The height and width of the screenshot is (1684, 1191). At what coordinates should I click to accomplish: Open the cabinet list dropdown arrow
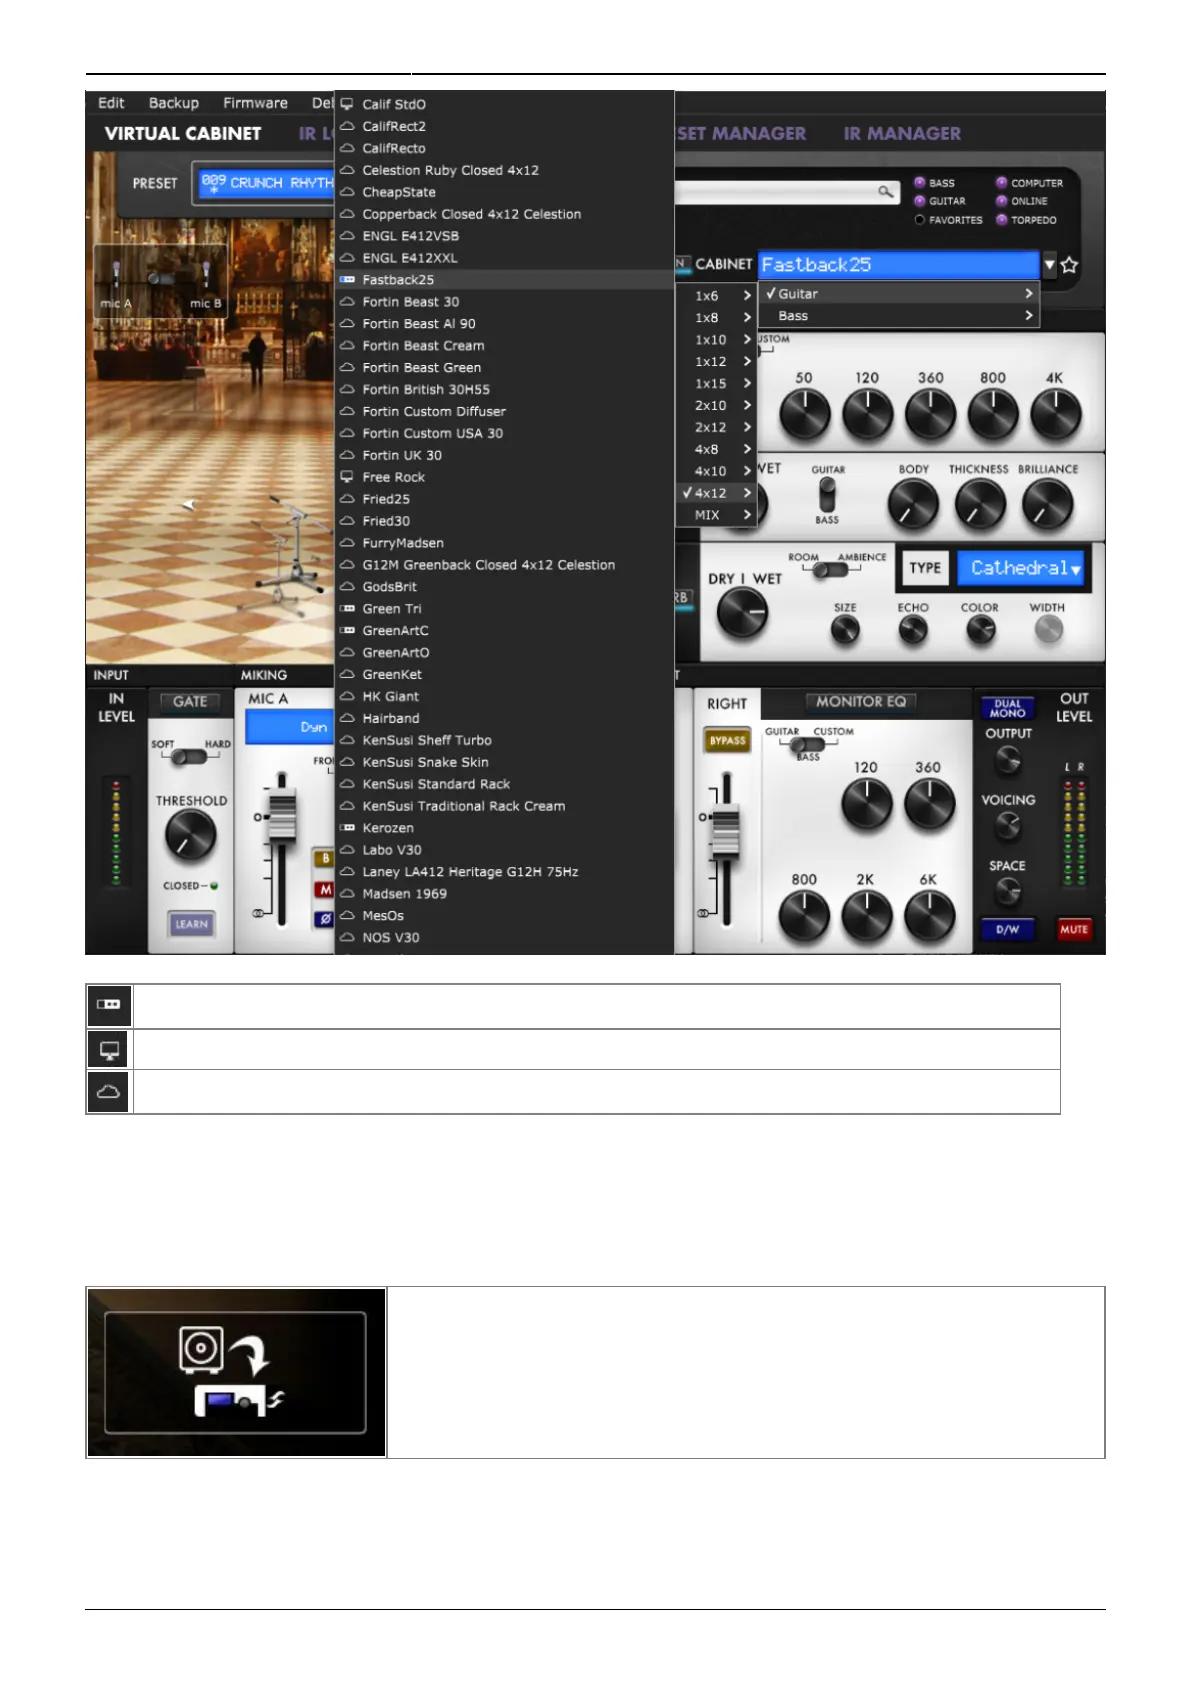[1049, 265]
